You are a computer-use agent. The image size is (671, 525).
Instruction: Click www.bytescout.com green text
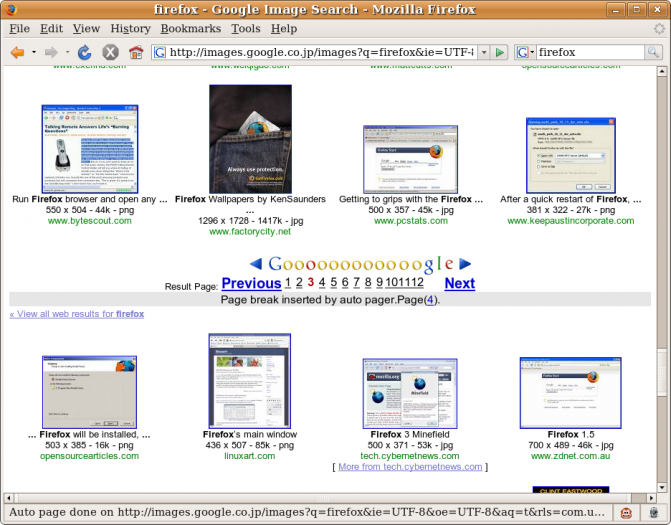click(89, 221)
